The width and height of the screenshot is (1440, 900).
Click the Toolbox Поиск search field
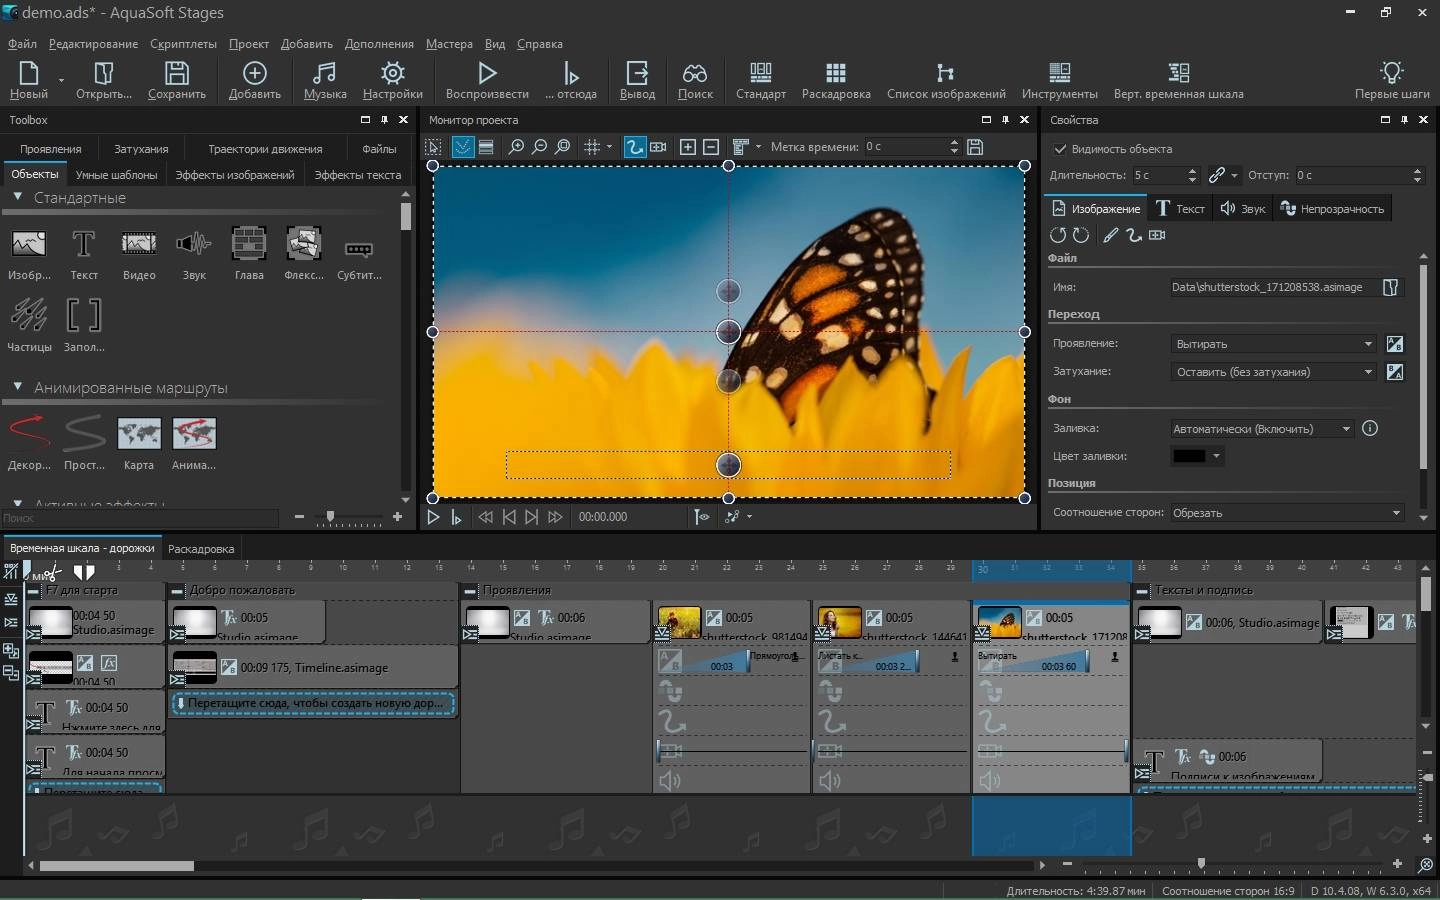point(139,518)
